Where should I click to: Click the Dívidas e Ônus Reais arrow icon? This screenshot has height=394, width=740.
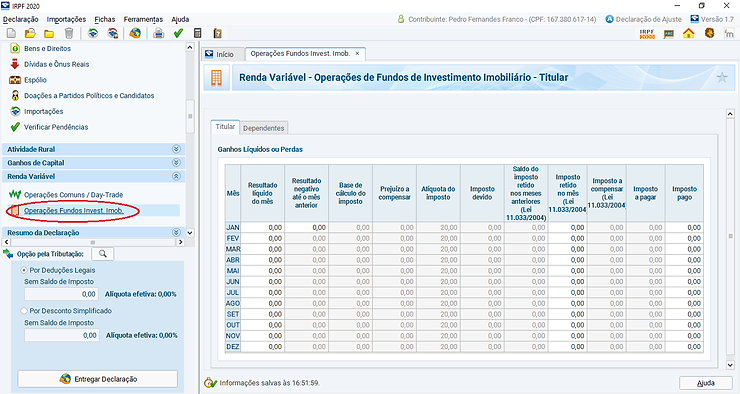15,64
